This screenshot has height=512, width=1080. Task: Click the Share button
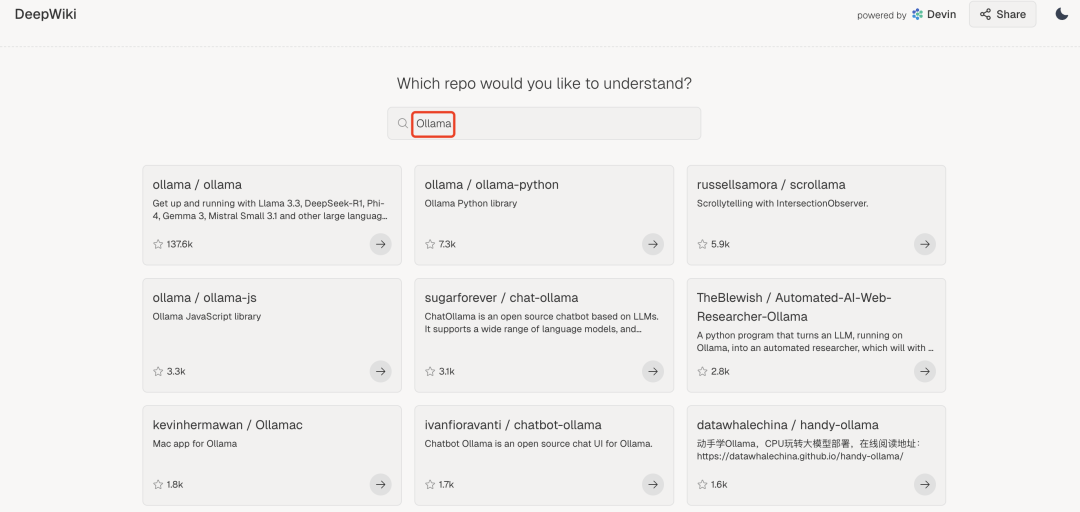[1002, 14]
